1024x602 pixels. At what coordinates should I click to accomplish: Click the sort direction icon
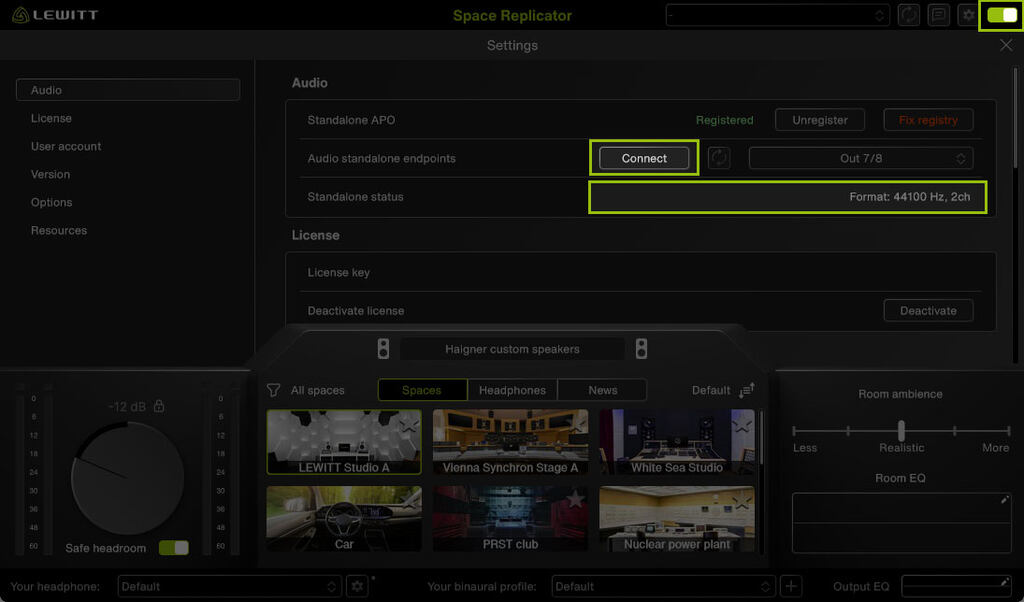[746, 390]
